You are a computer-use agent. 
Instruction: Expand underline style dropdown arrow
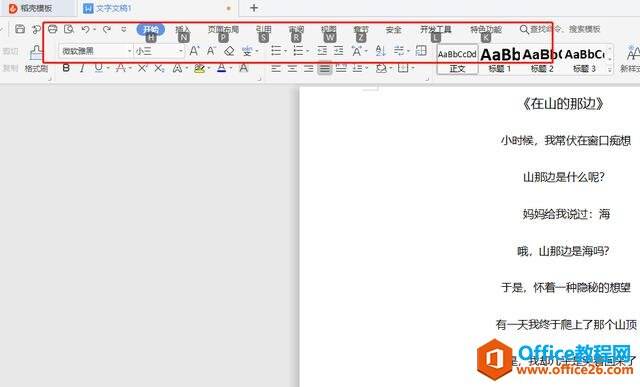click(x=108, y=68)
